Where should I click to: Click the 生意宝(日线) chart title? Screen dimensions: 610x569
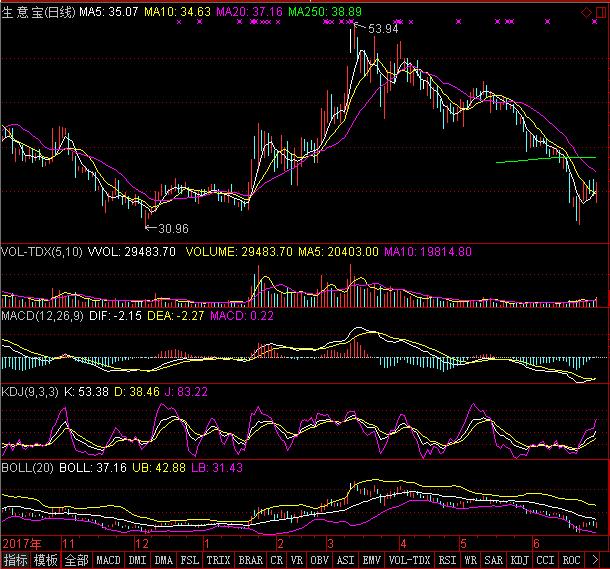(x=39, y=12)
